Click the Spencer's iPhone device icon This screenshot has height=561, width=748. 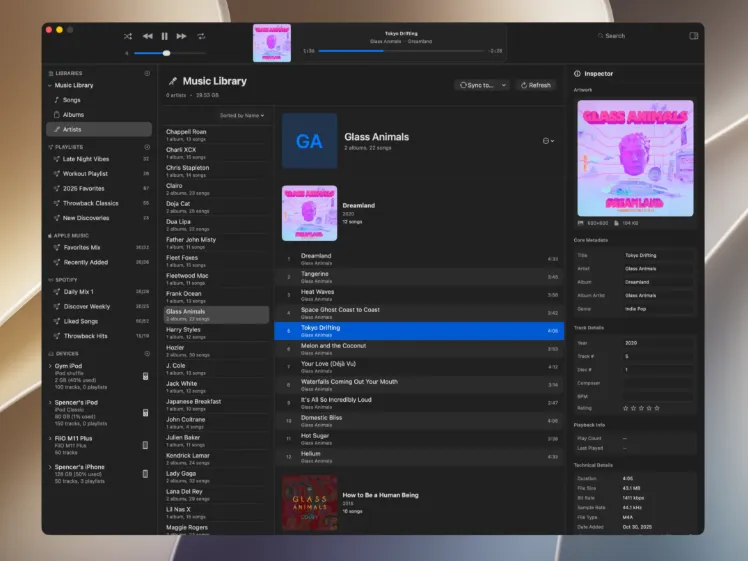tap(145, 474)
